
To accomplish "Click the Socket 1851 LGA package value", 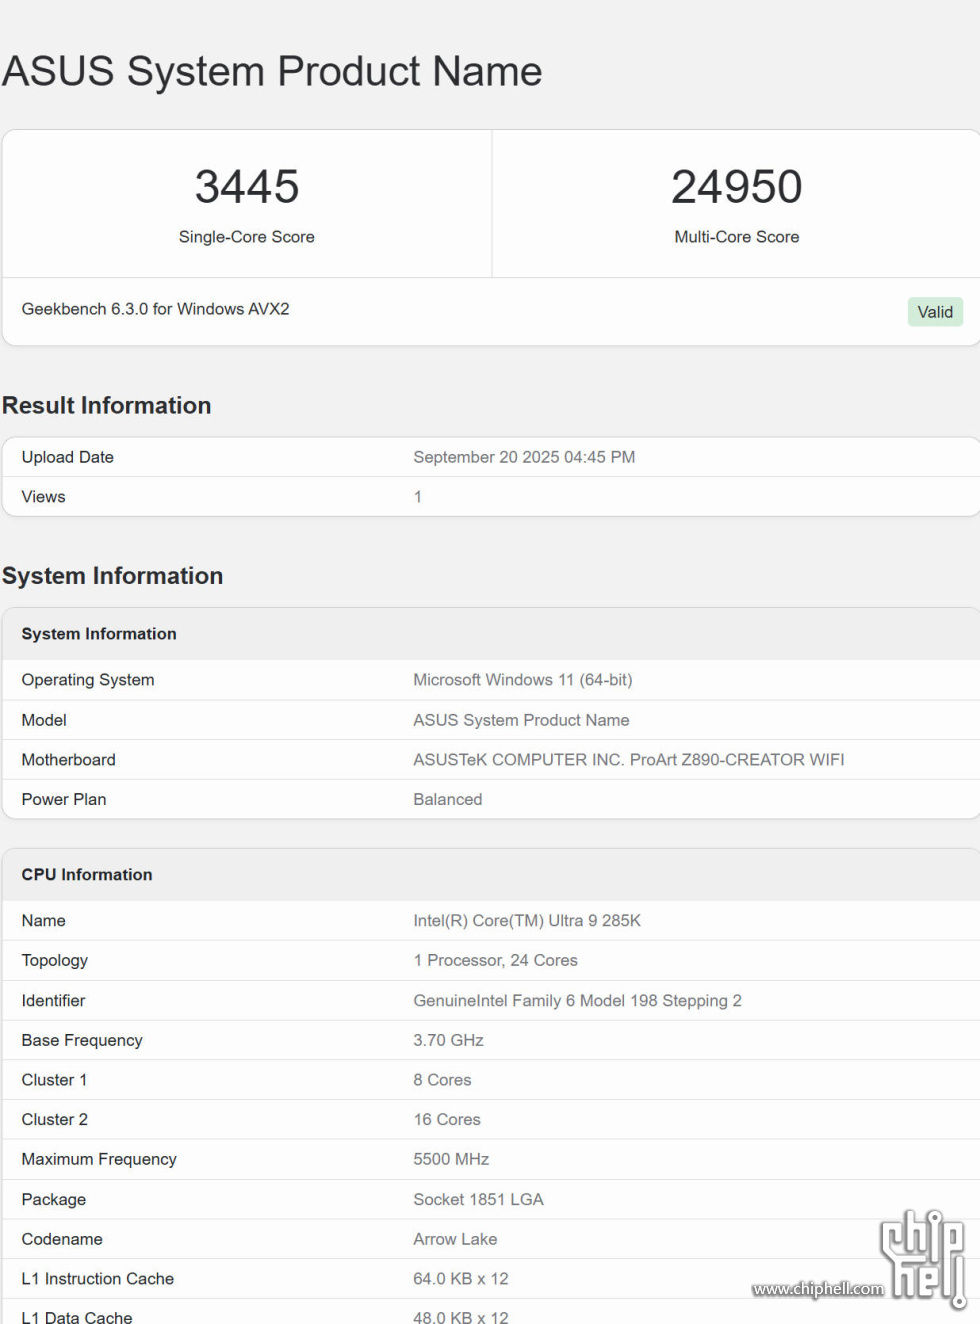I will [x=478, y=1200].
